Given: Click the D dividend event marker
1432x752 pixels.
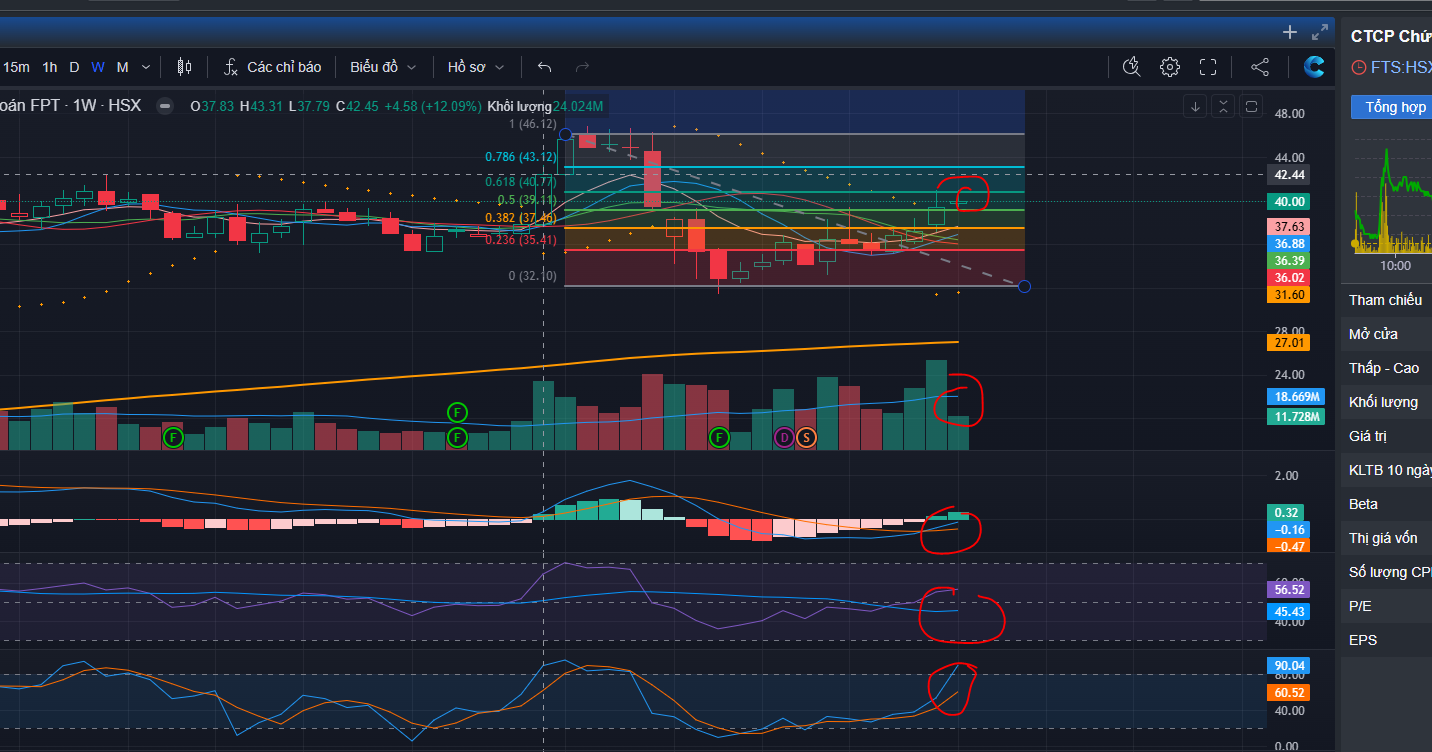Looking at the screenshot, I should point(784,437).
